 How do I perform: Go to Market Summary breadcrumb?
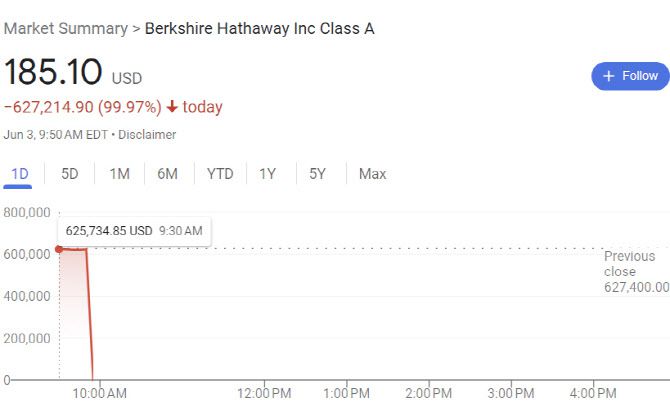click(x=65, y=28)
